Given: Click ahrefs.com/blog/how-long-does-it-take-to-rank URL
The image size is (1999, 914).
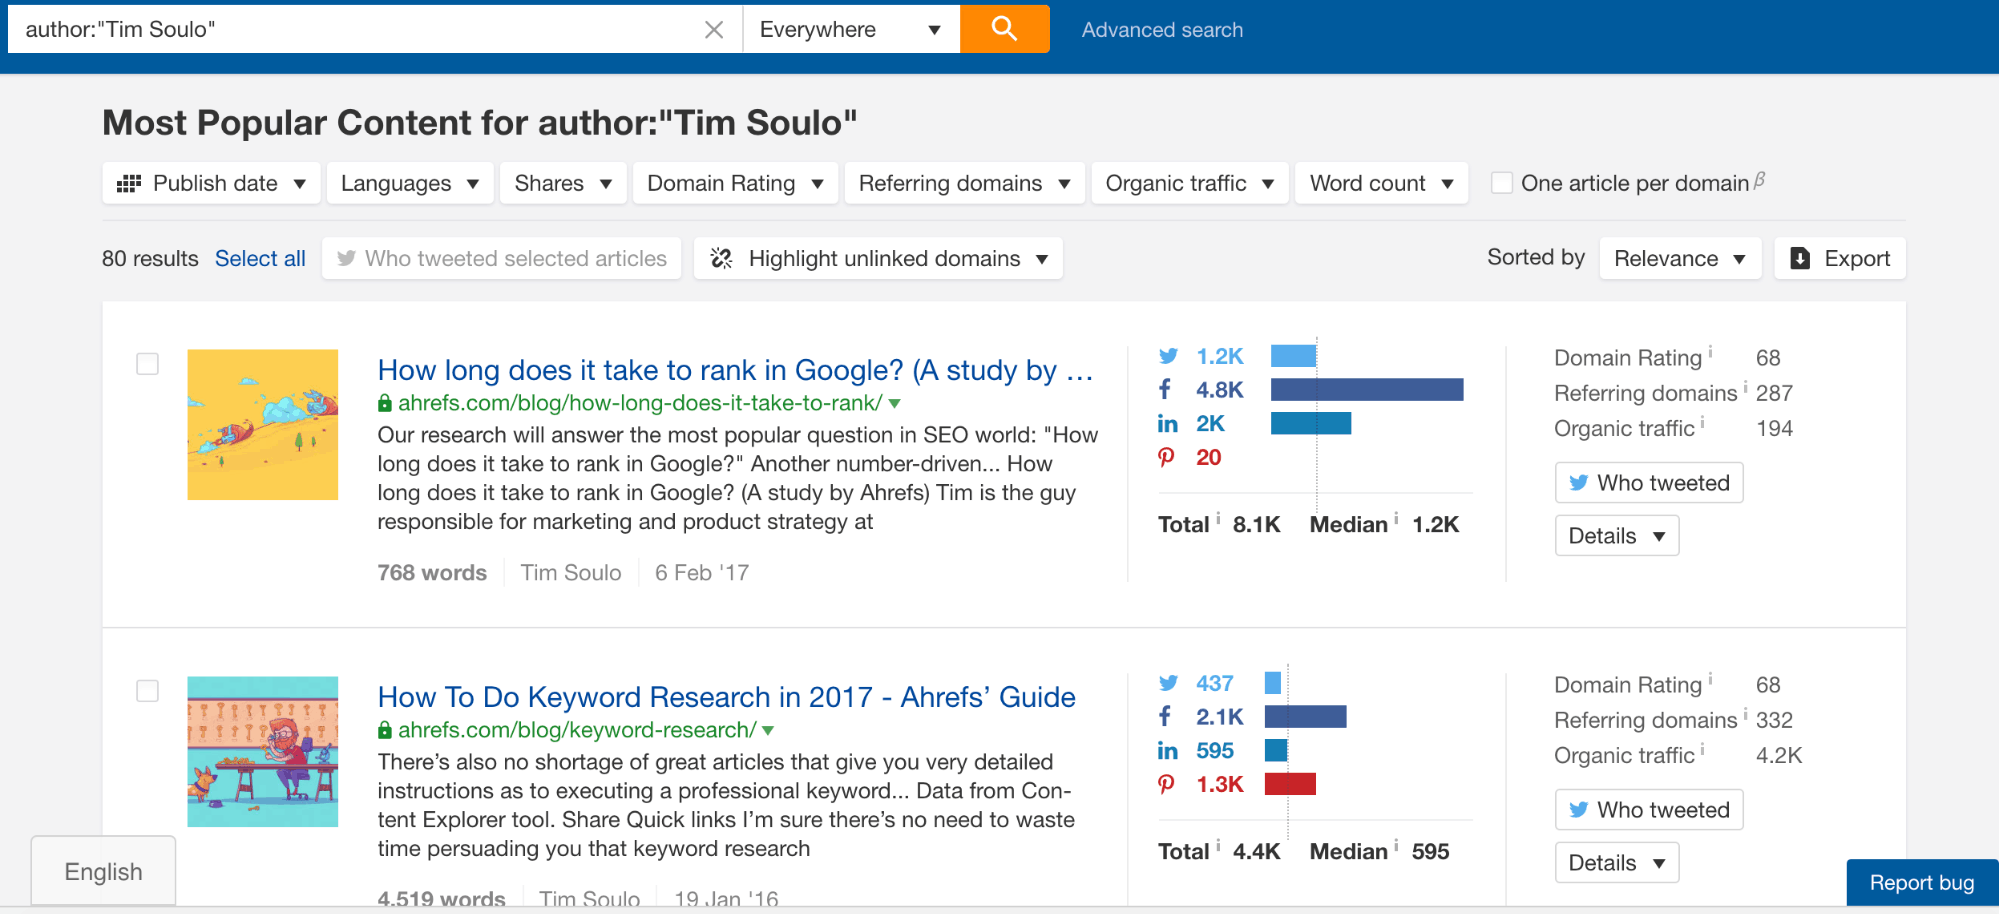Looking at the screenshot, I should 640,403.
